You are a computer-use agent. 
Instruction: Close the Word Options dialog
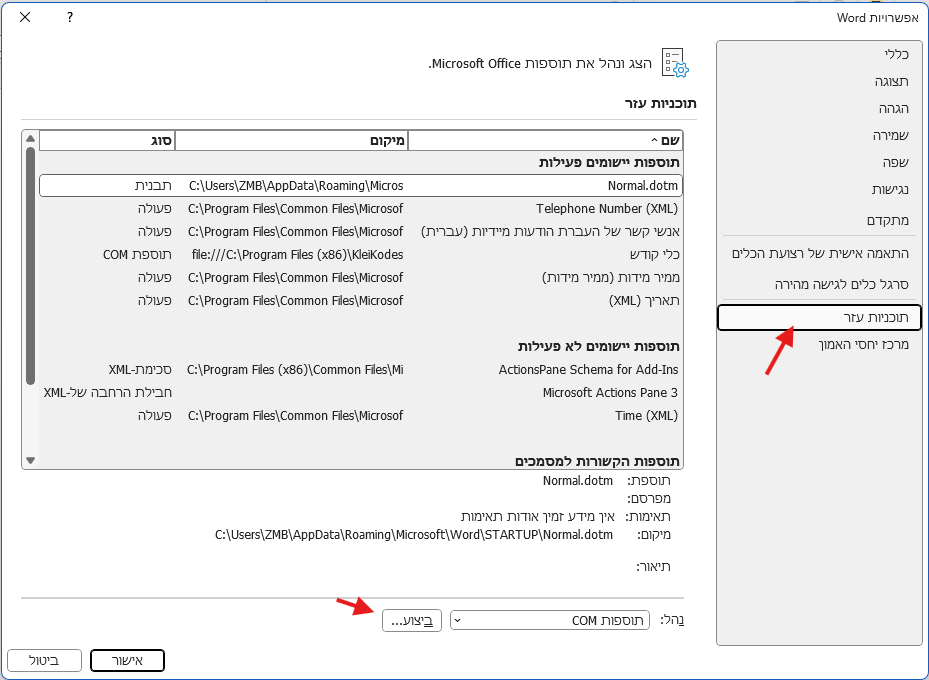[x=24, y=18]
